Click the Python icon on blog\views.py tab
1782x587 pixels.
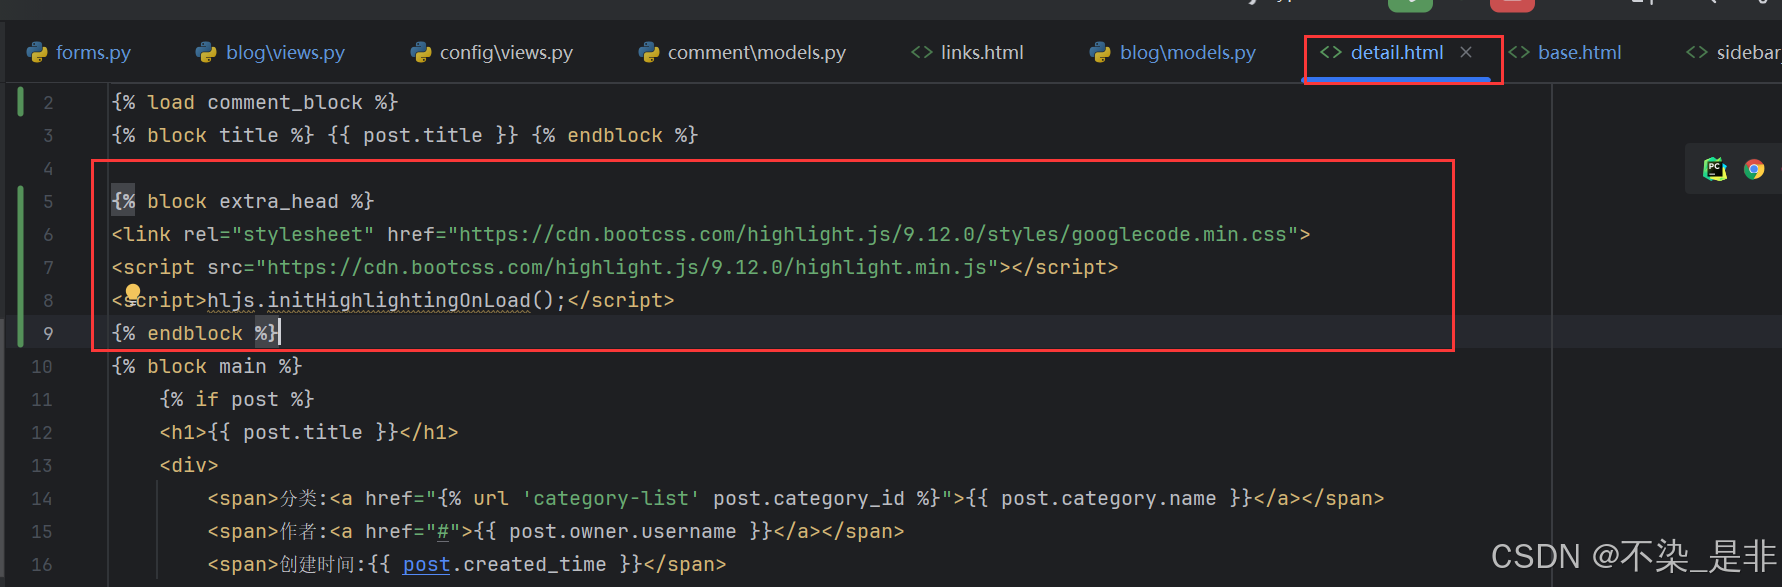click(207, 53)
